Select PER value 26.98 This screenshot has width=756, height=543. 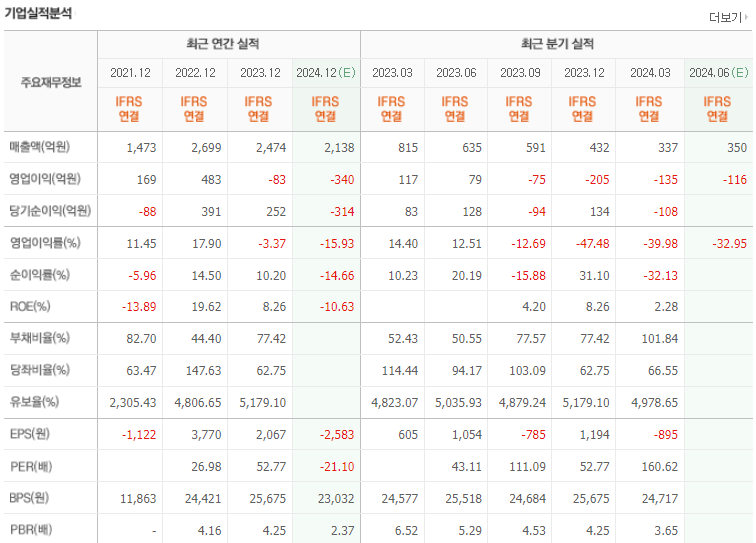206,467
